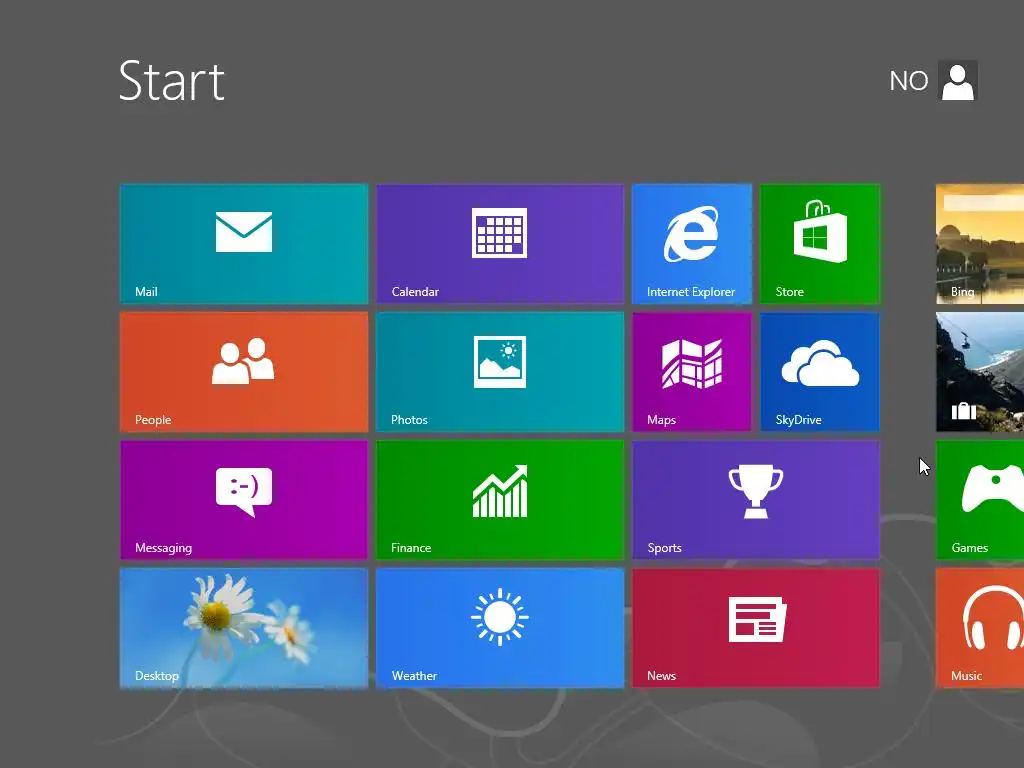The height and width of the screenshot is (768, 1024).
Task: Open the News tile
Action: coord(756,628)
